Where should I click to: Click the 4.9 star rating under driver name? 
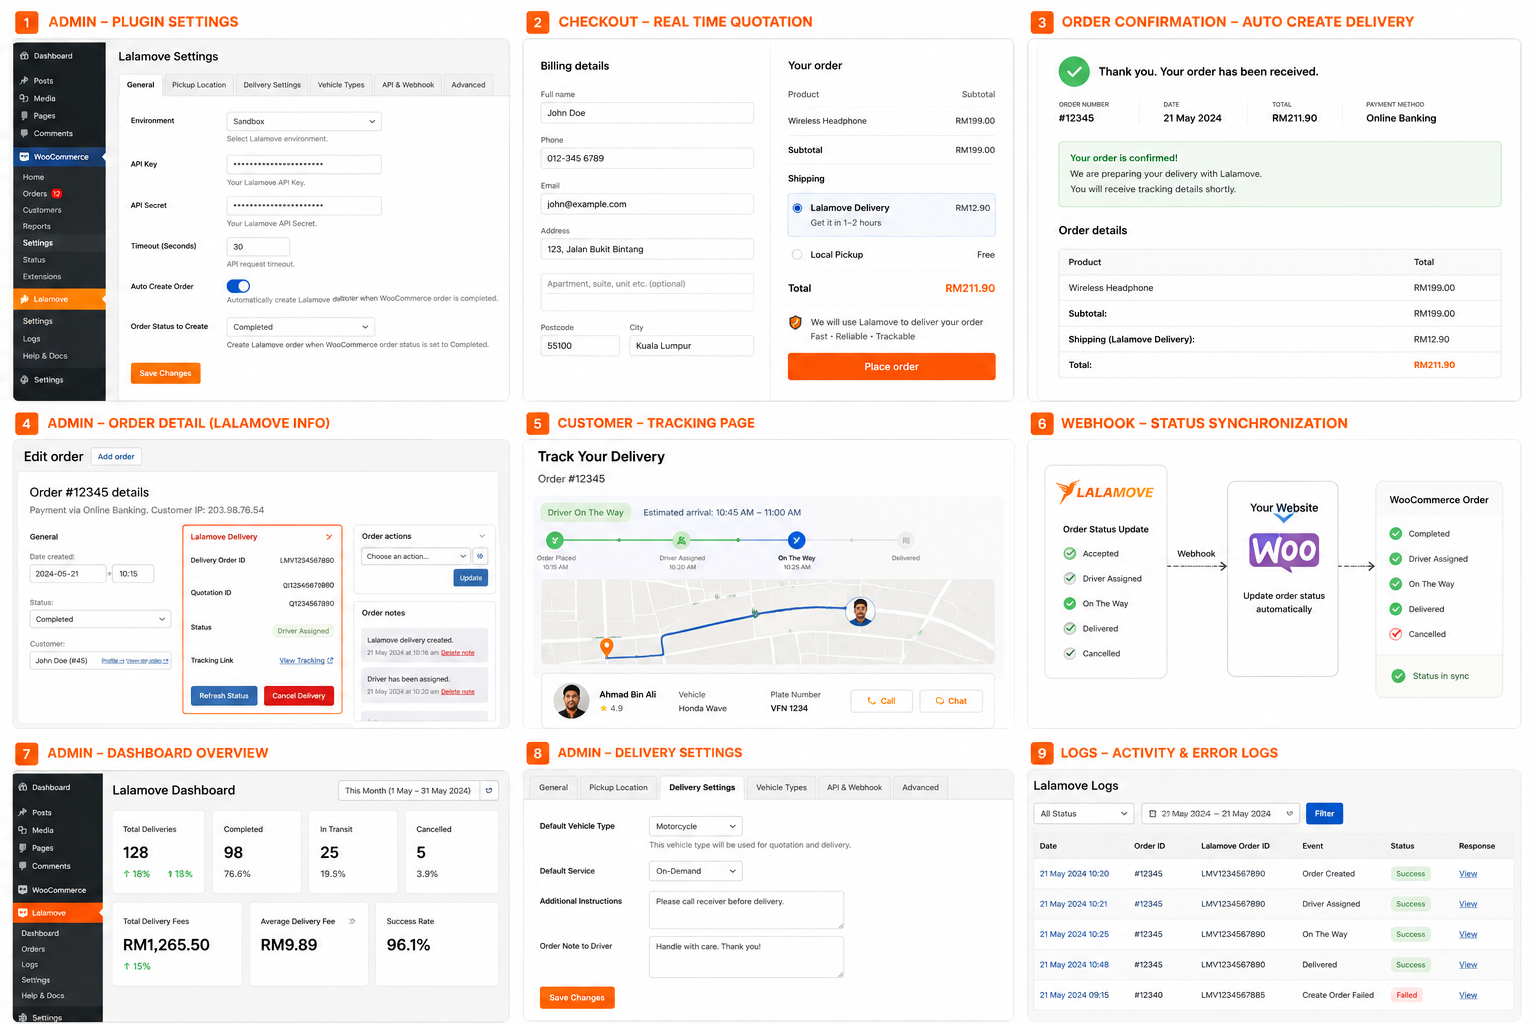pyautogui.click(x=611, y=708)
